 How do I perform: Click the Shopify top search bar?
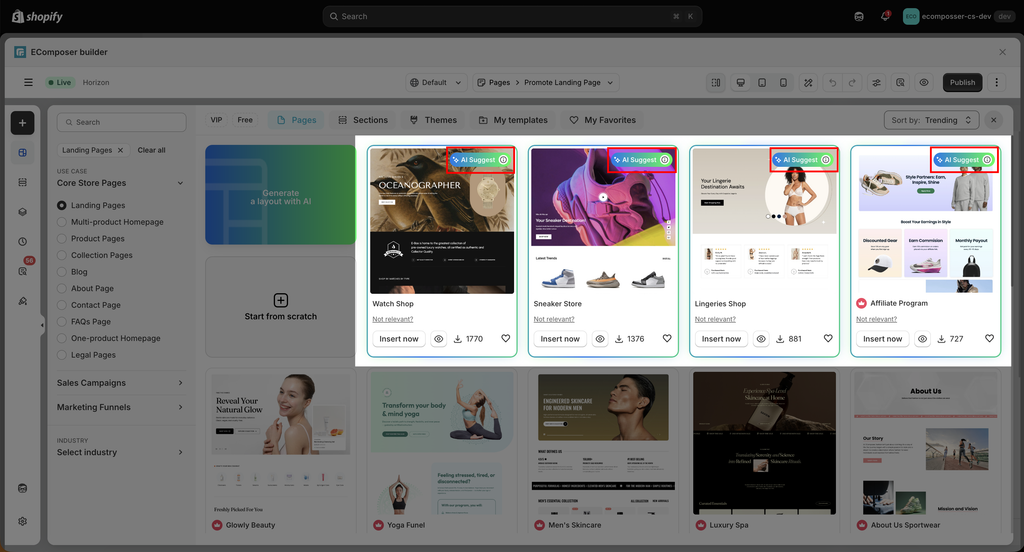(x=512, y=16)
